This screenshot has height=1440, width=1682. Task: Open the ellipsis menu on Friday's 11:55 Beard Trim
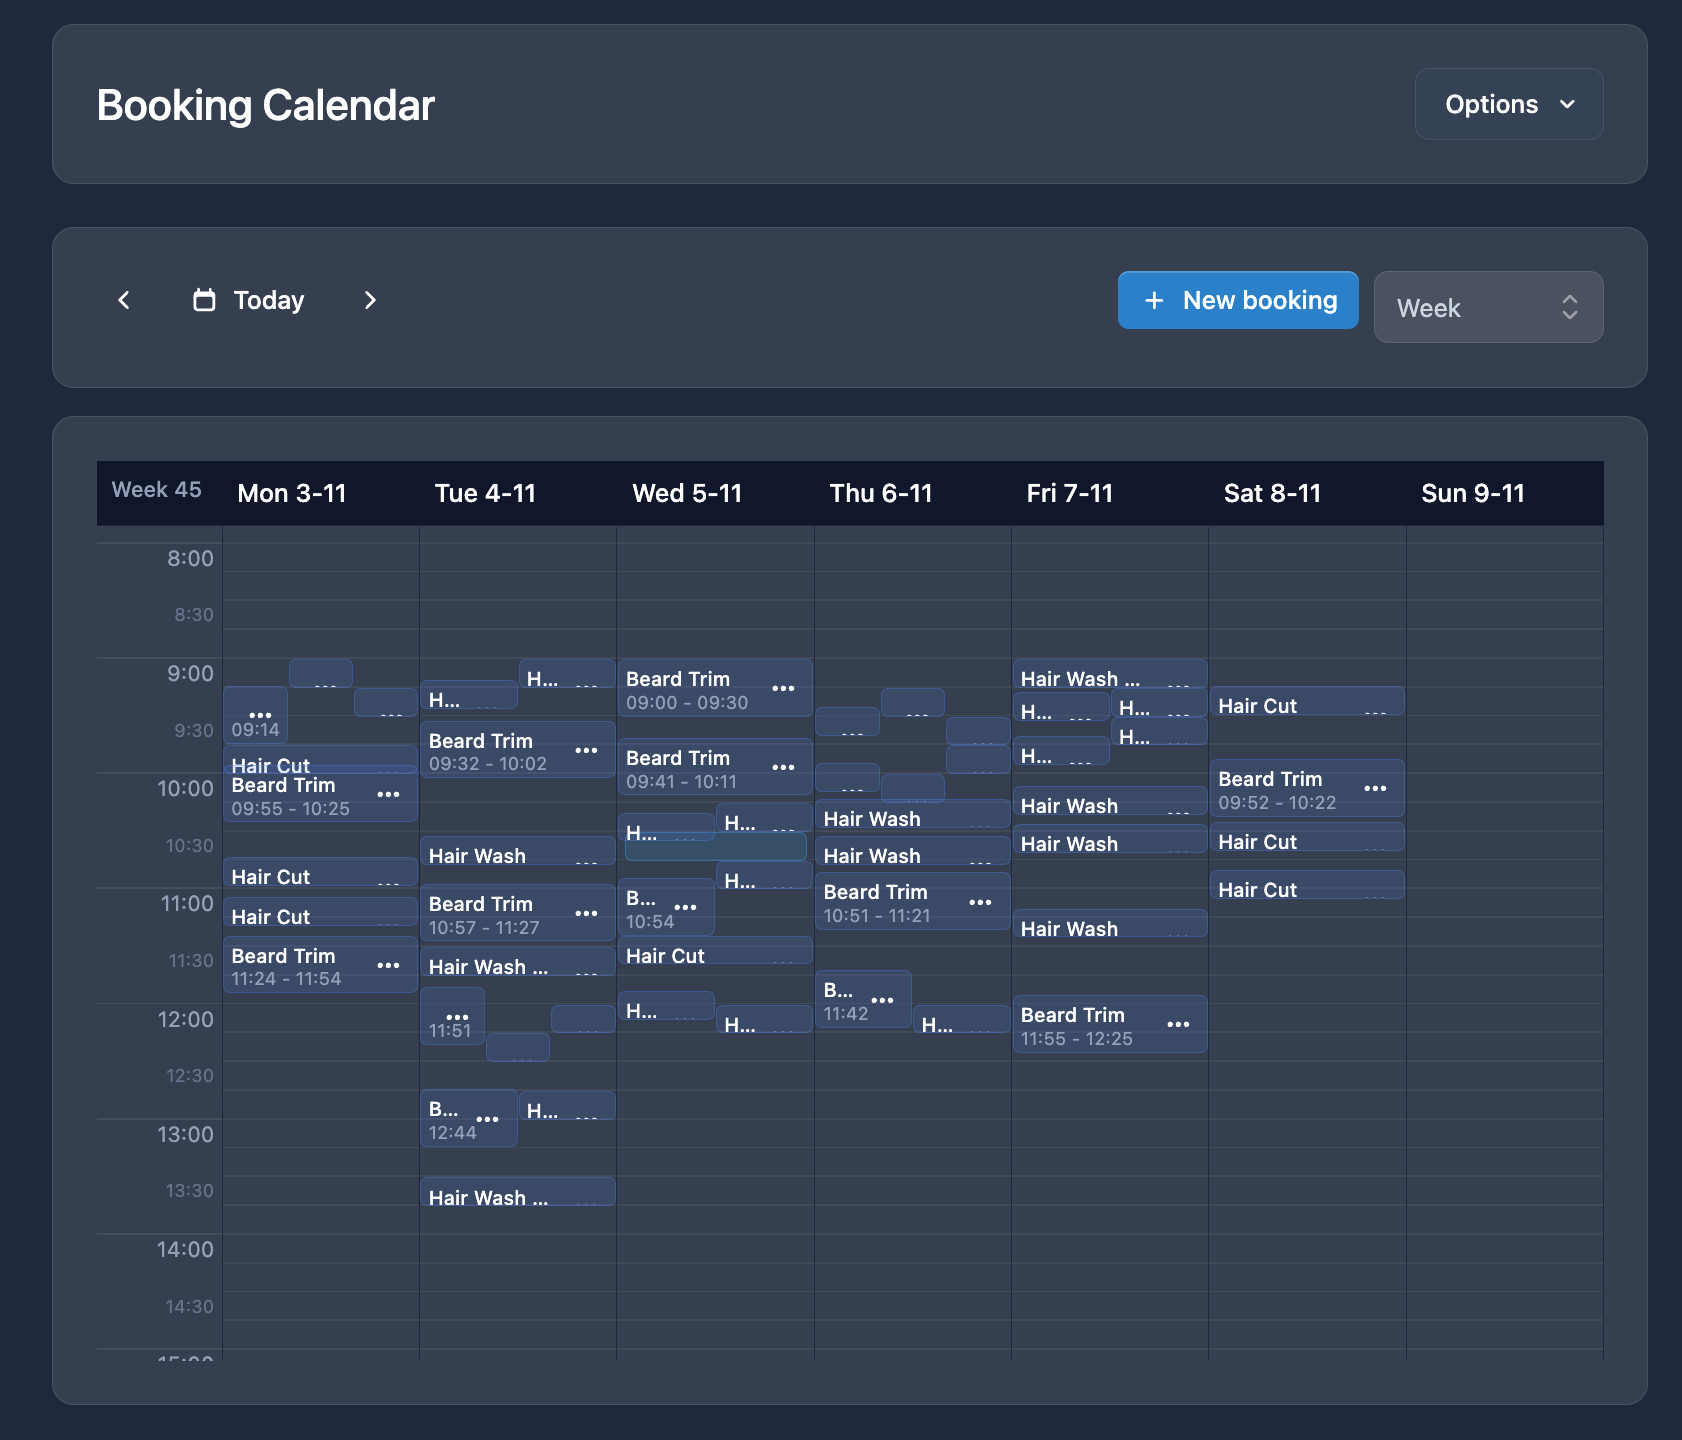tap(1178, 1024)
